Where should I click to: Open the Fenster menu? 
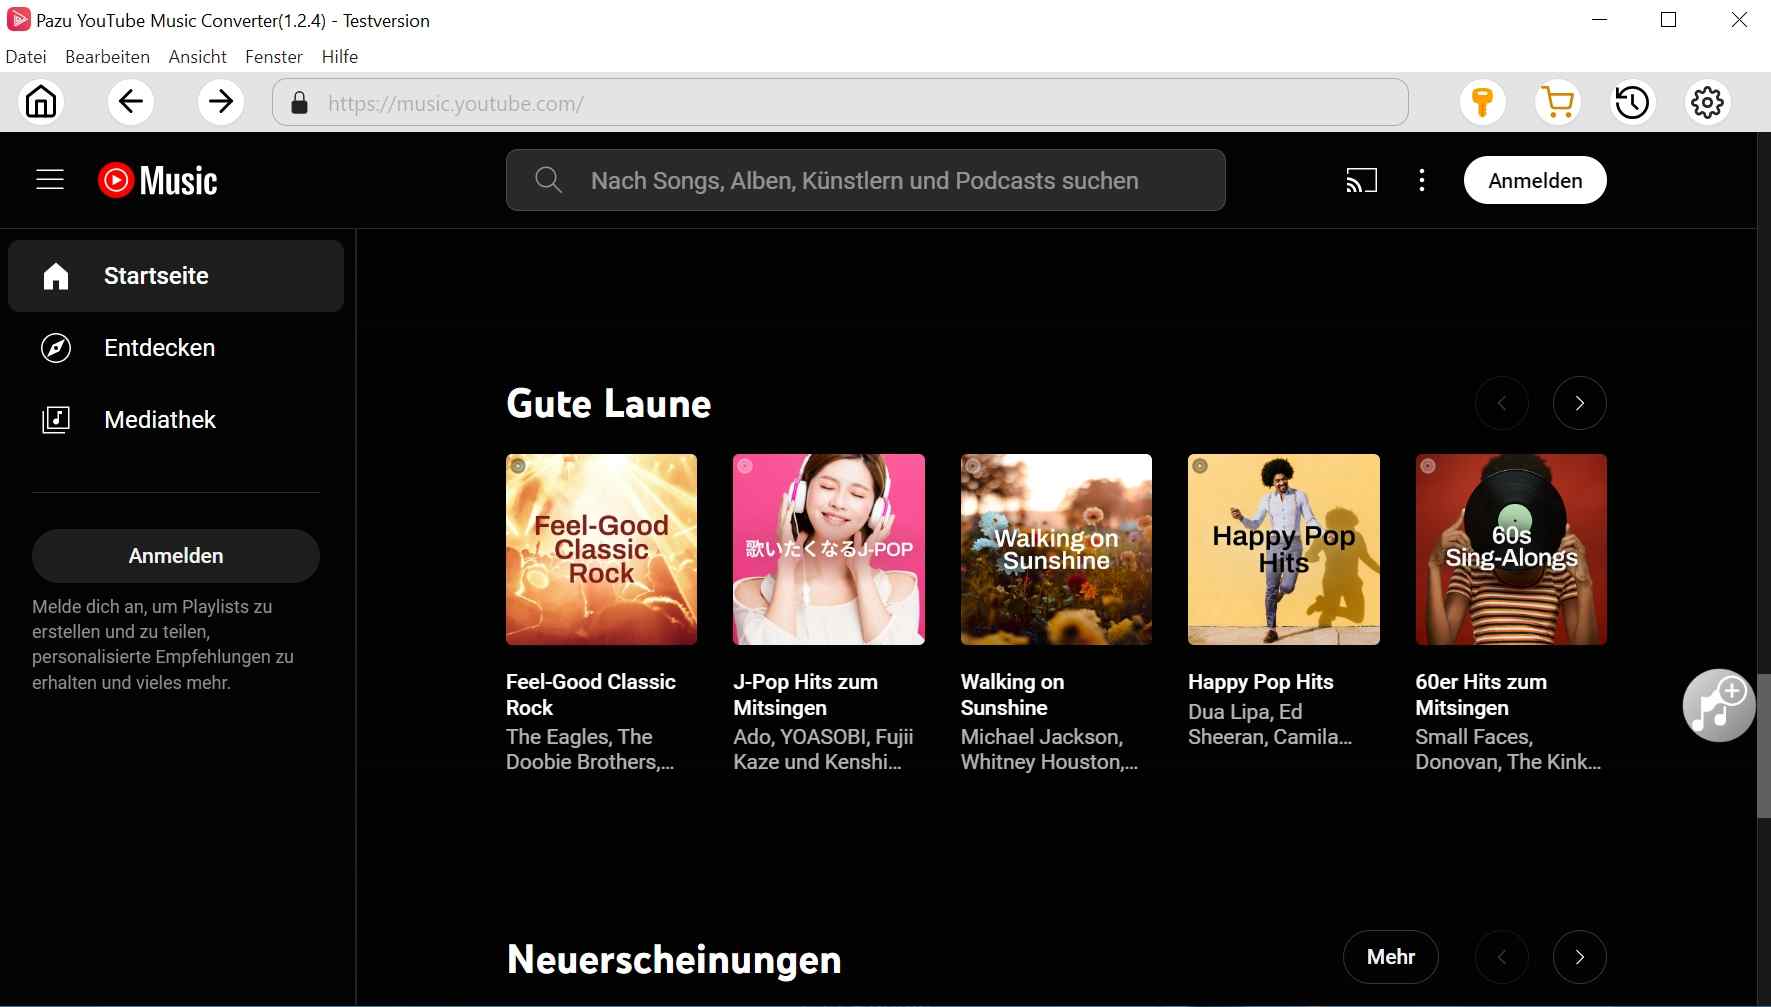273,57
